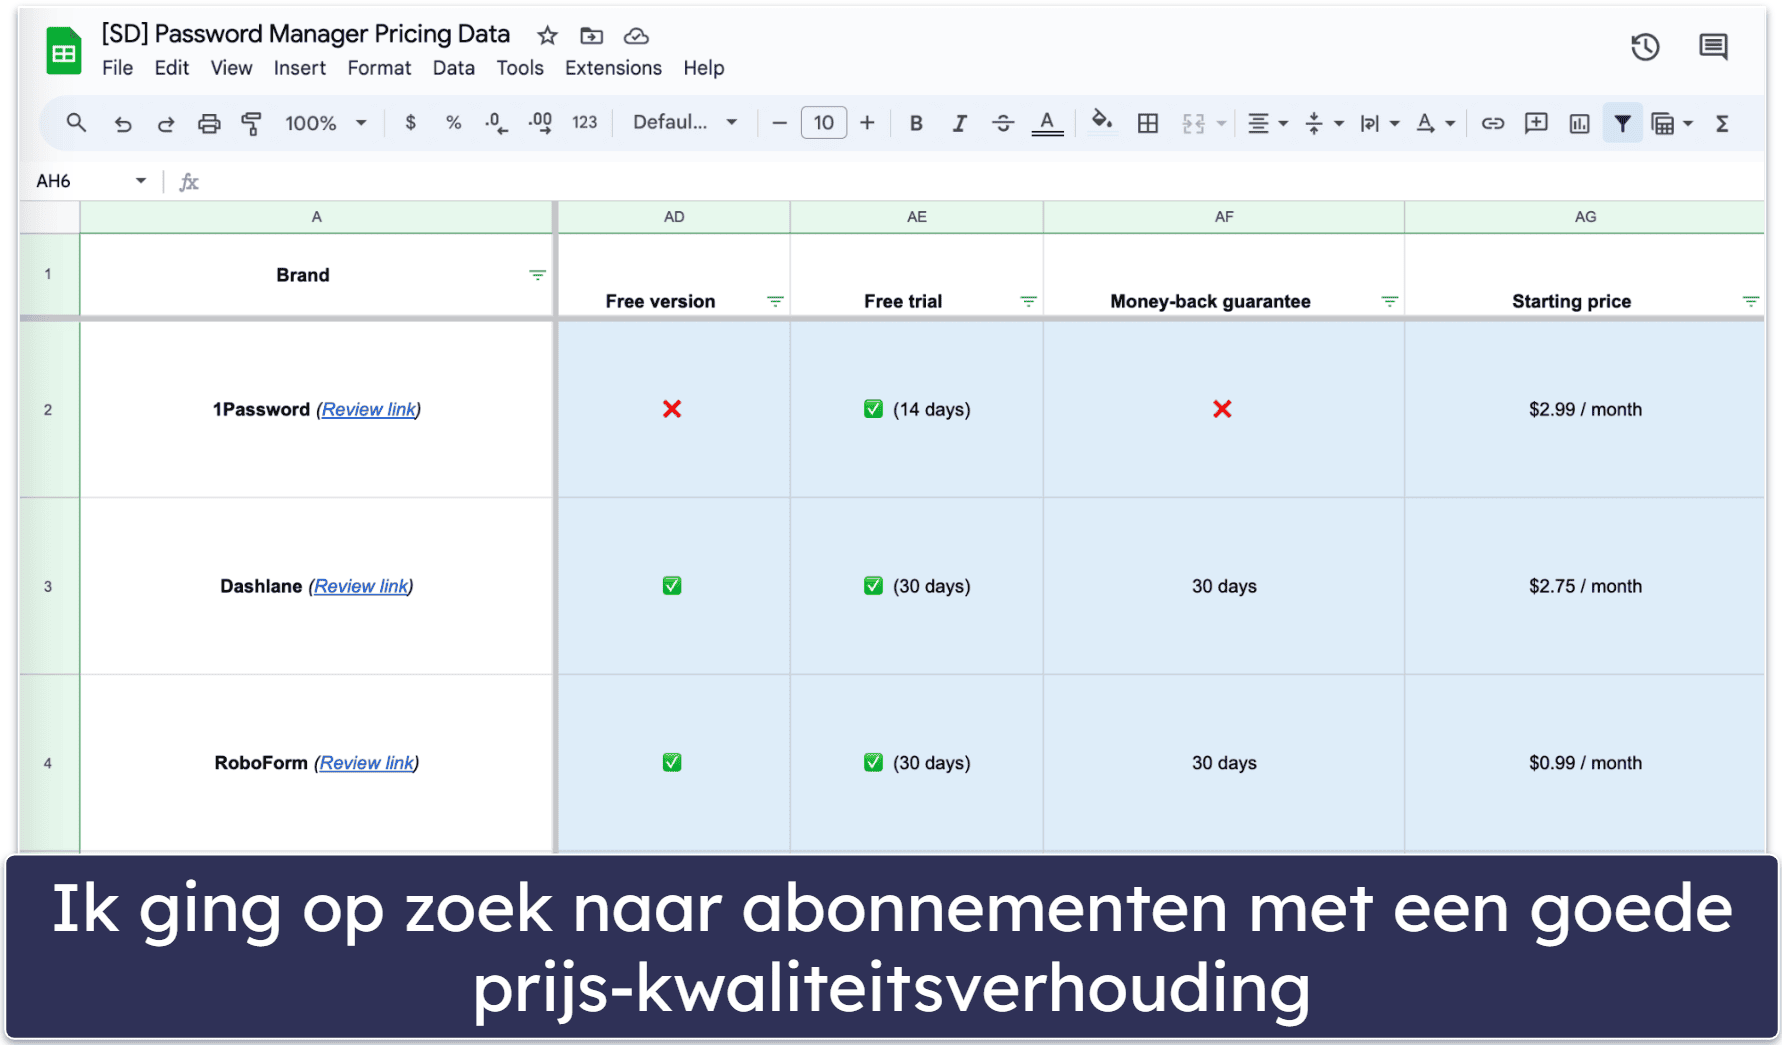The height and width of the screenshot is (1045, 1782).
Task: Activate the paint format tool
Action: (x=252, y=124)
